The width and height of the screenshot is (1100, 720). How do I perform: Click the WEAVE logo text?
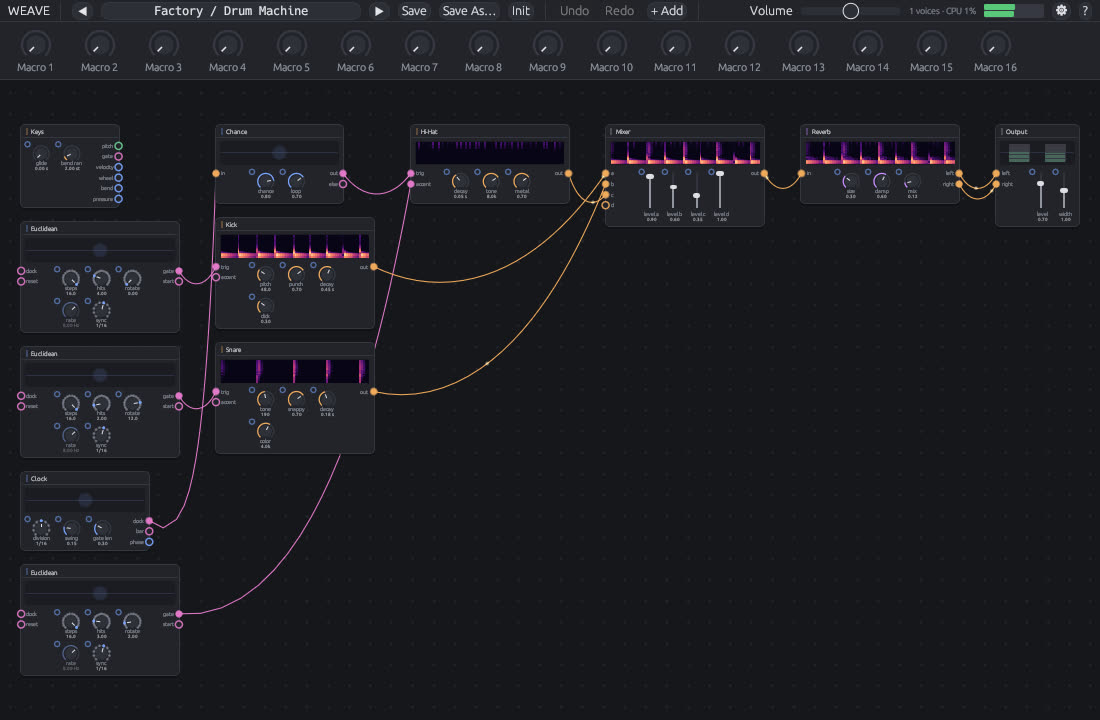pos(29,11)
